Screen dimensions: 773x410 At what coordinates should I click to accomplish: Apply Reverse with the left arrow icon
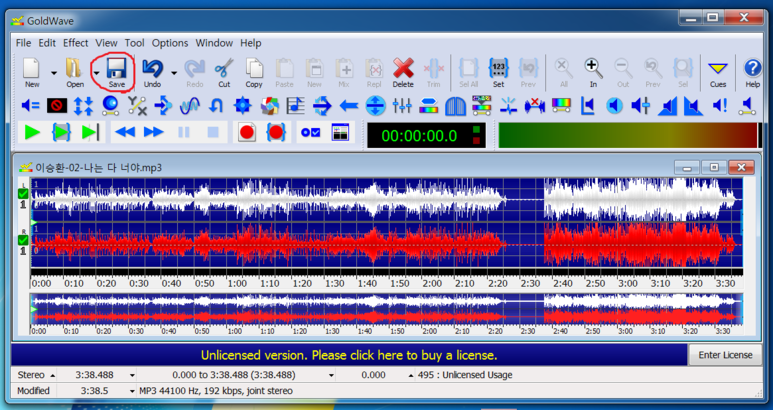pos(349,105)
